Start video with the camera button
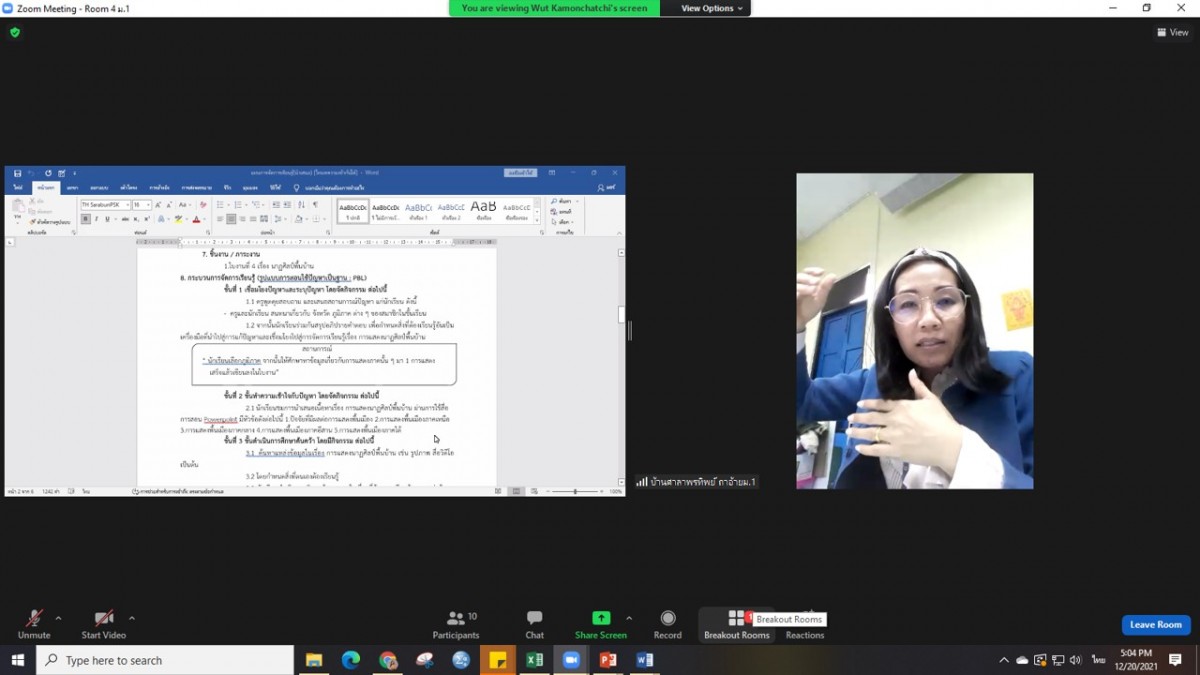 coord(103,623)
